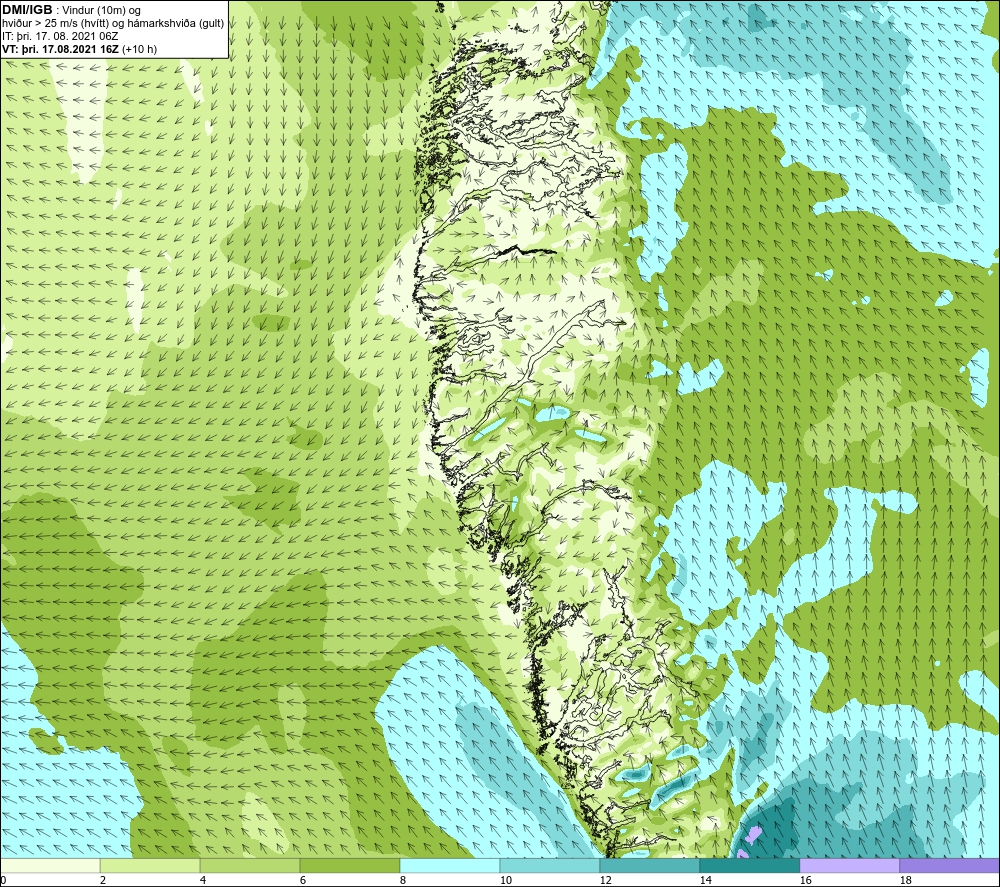Screen dimensions: 1000x887
Task: Click the legend tick label '10'
Action: [x=506, y=880]
